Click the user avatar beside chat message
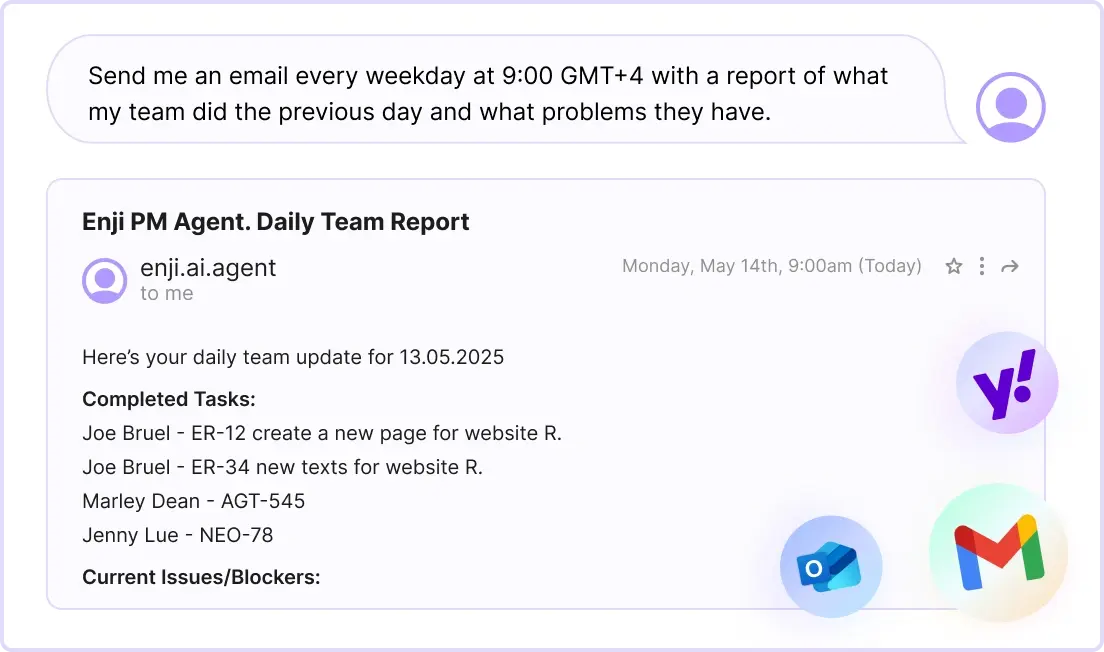The image size is (1104, 652). [x=1010, y=107]
